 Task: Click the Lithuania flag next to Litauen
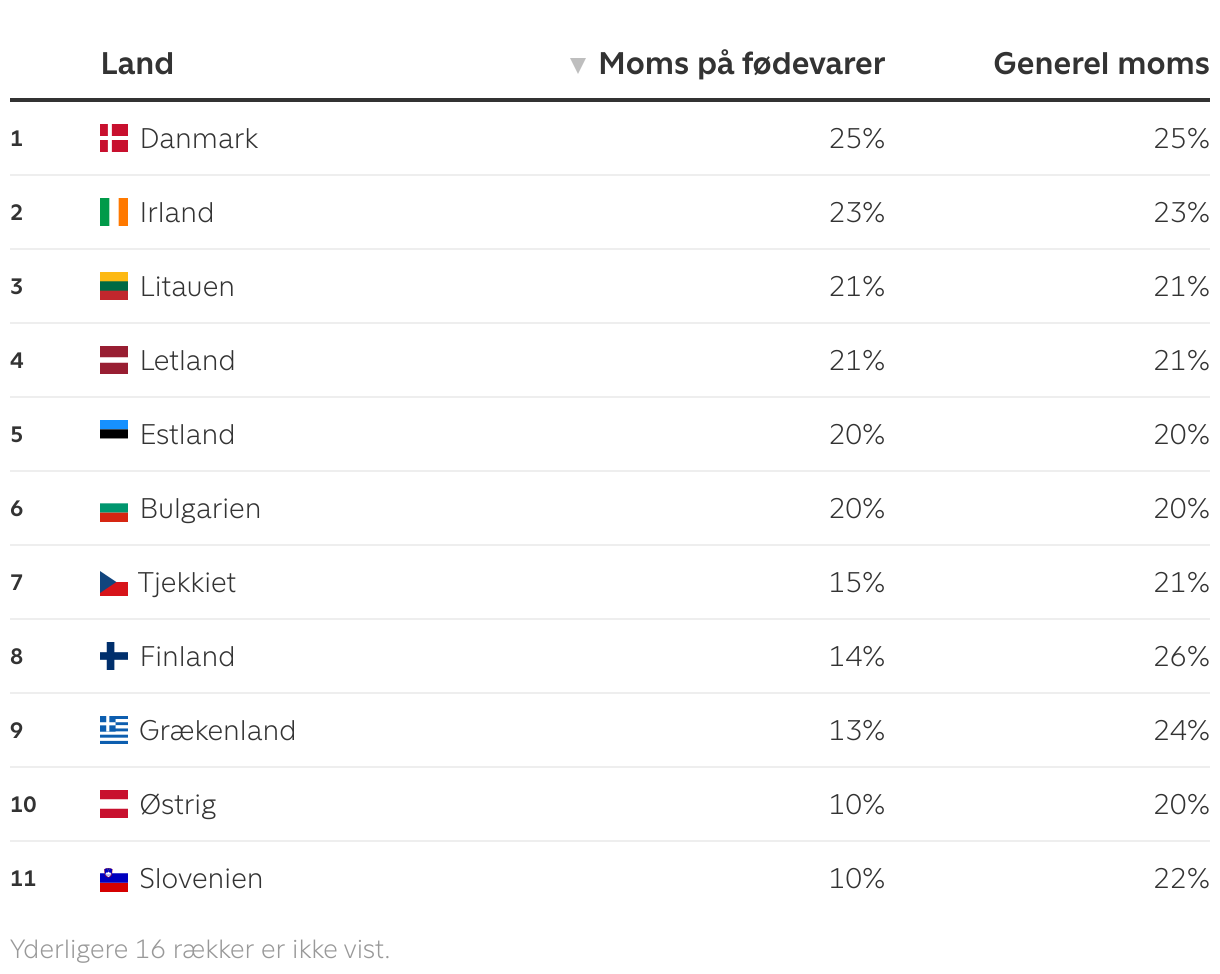[x=114, y=286]
